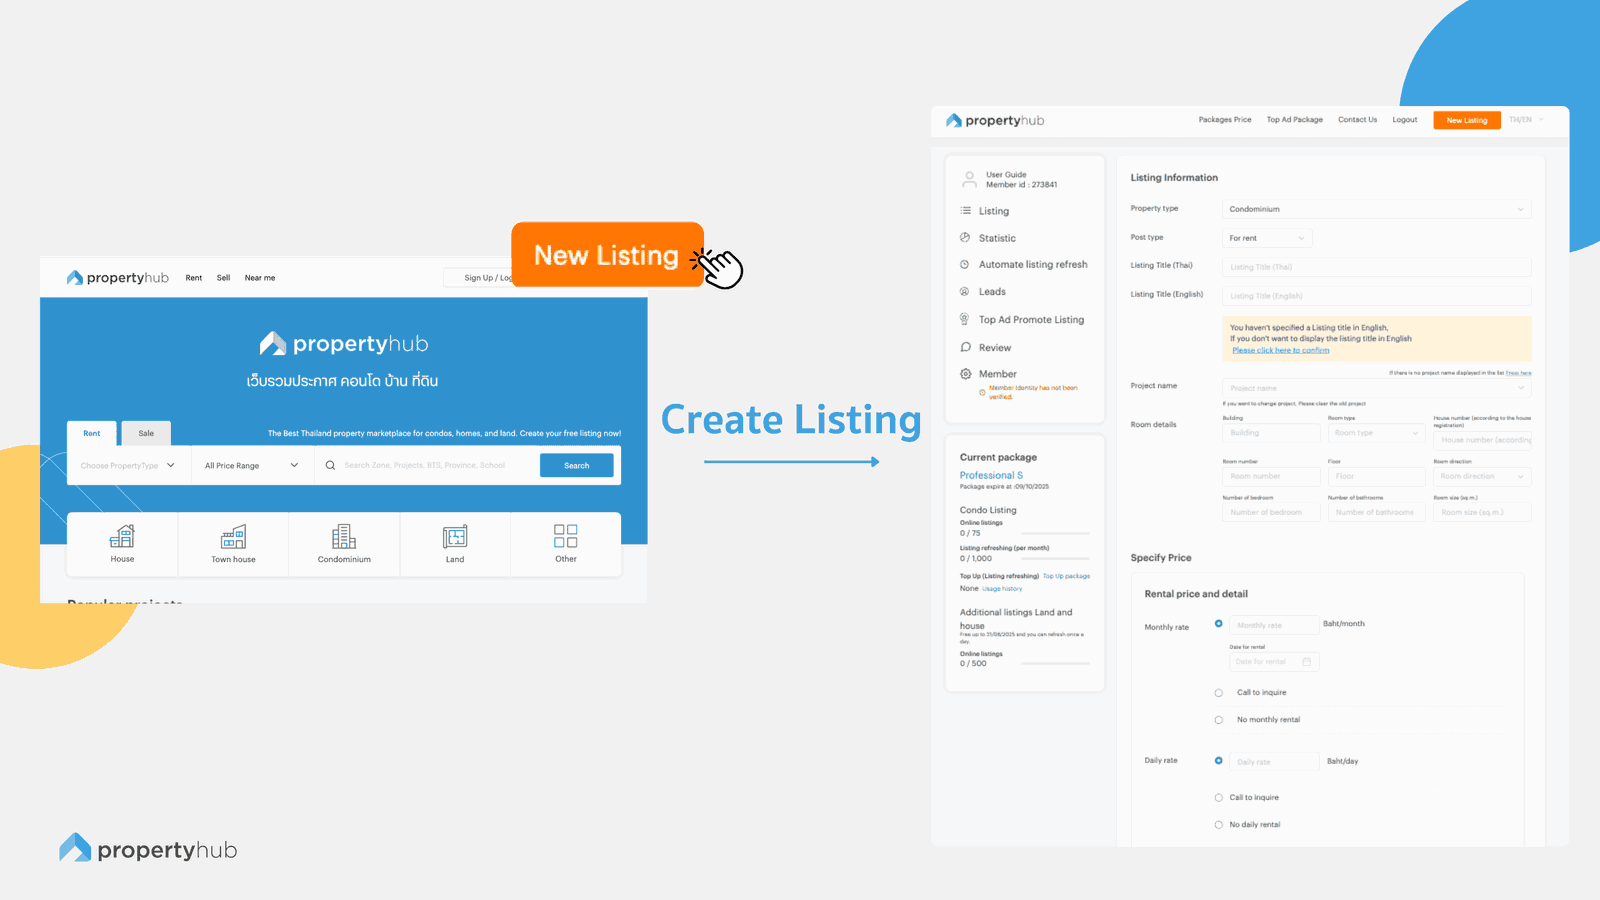This screenshot has width=1600, height=900.
Task: Select Call to inquire under Daily rate
Action: pos(1218,797)
